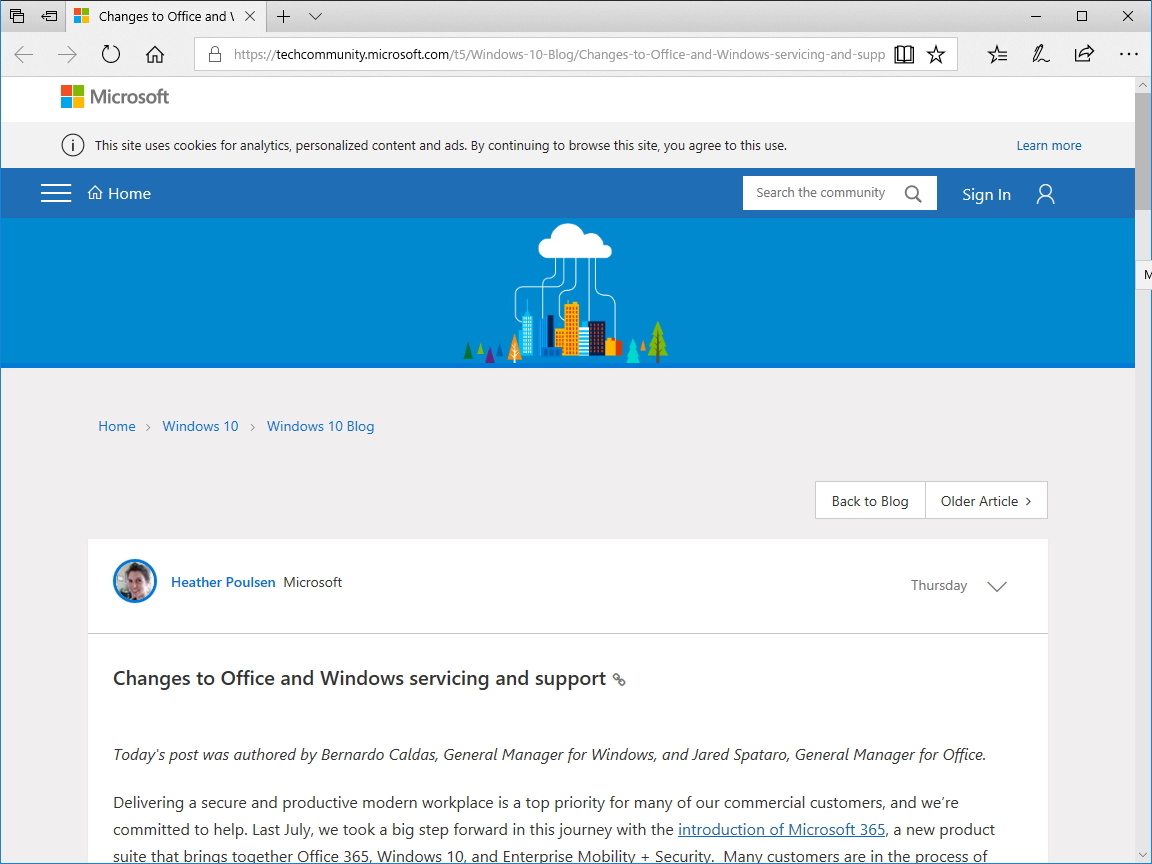Open browser Settings and more menu
This screenshot has height=864, width=1152.
(1129, 54)
